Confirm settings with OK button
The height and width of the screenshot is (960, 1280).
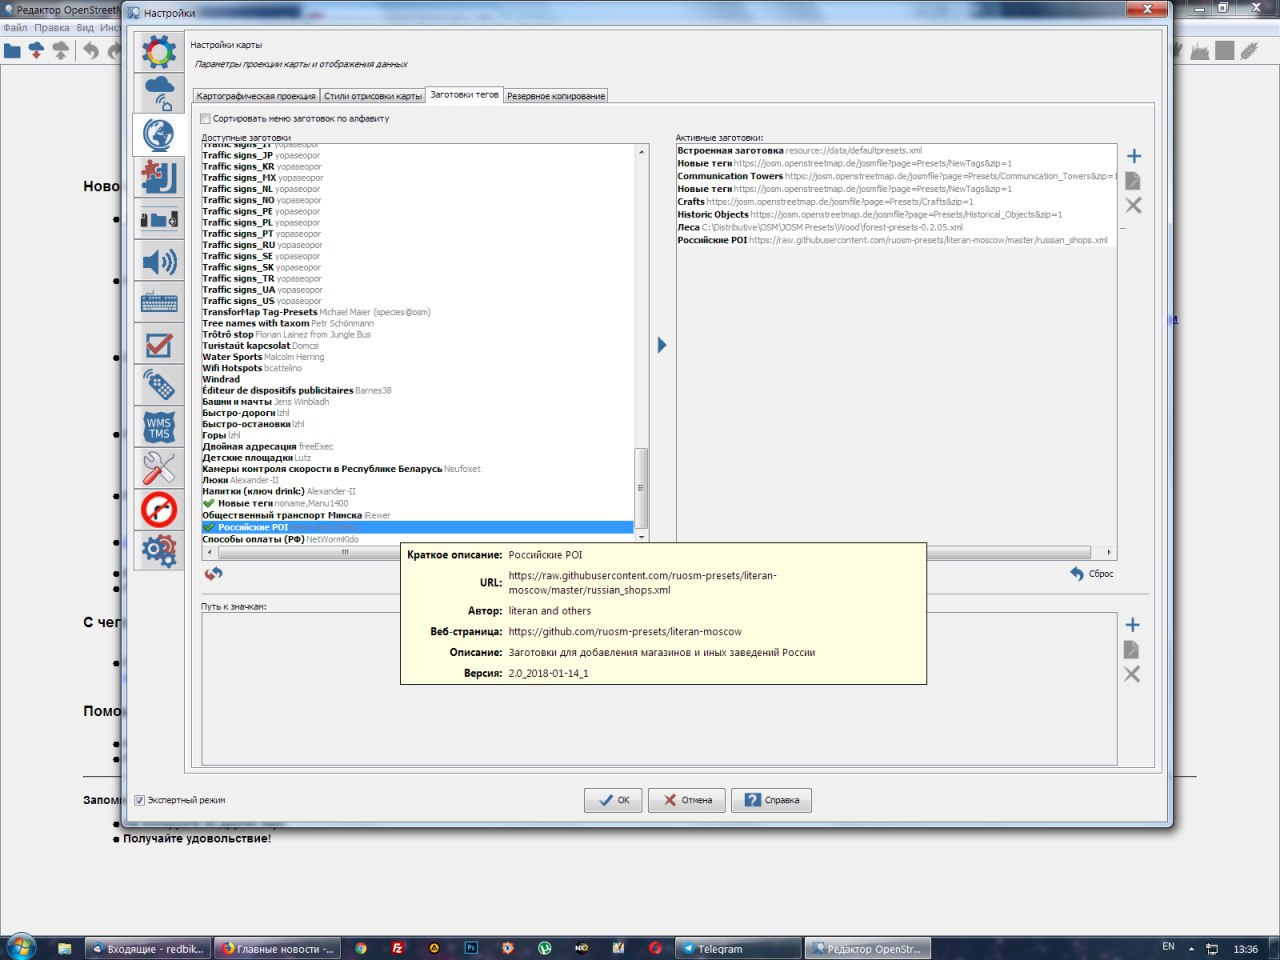(x=613, y=800)
